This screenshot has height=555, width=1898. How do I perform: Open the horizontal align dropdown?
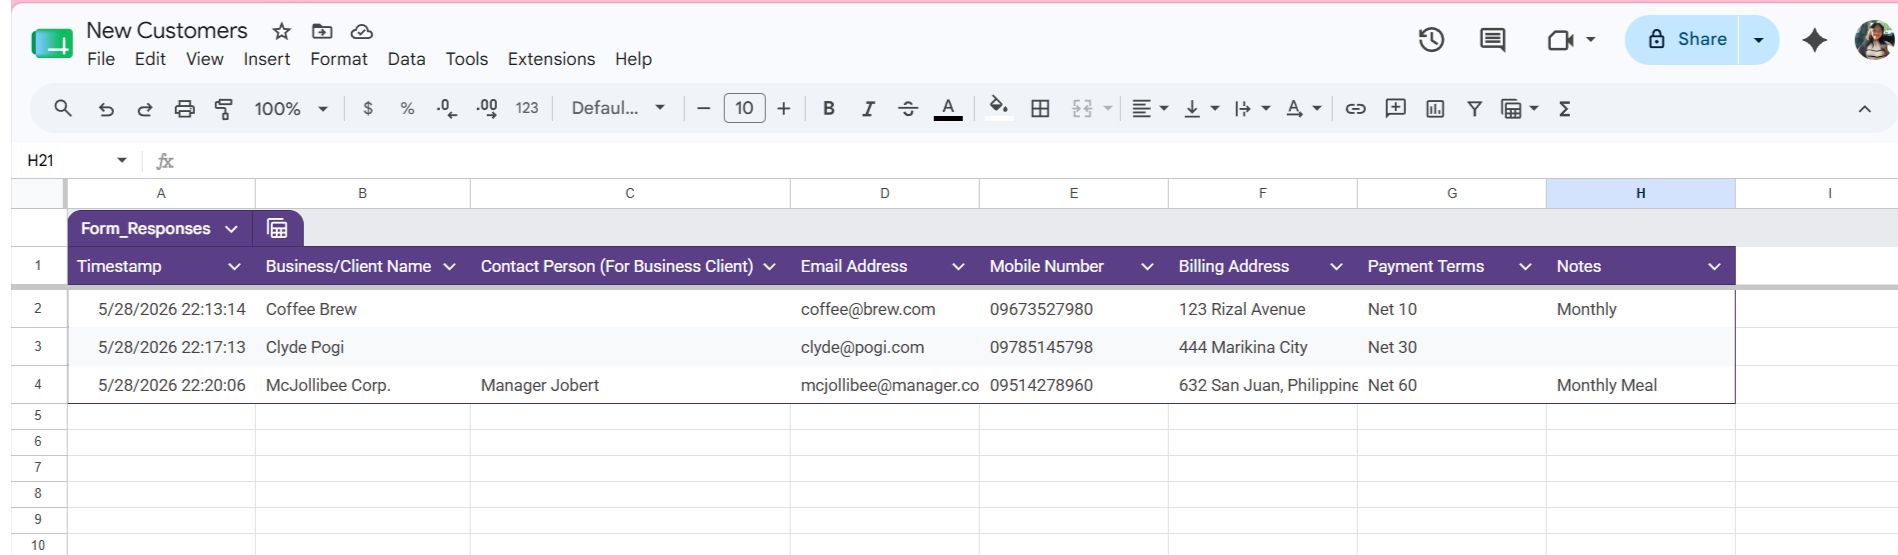[x=1150, y=108]
